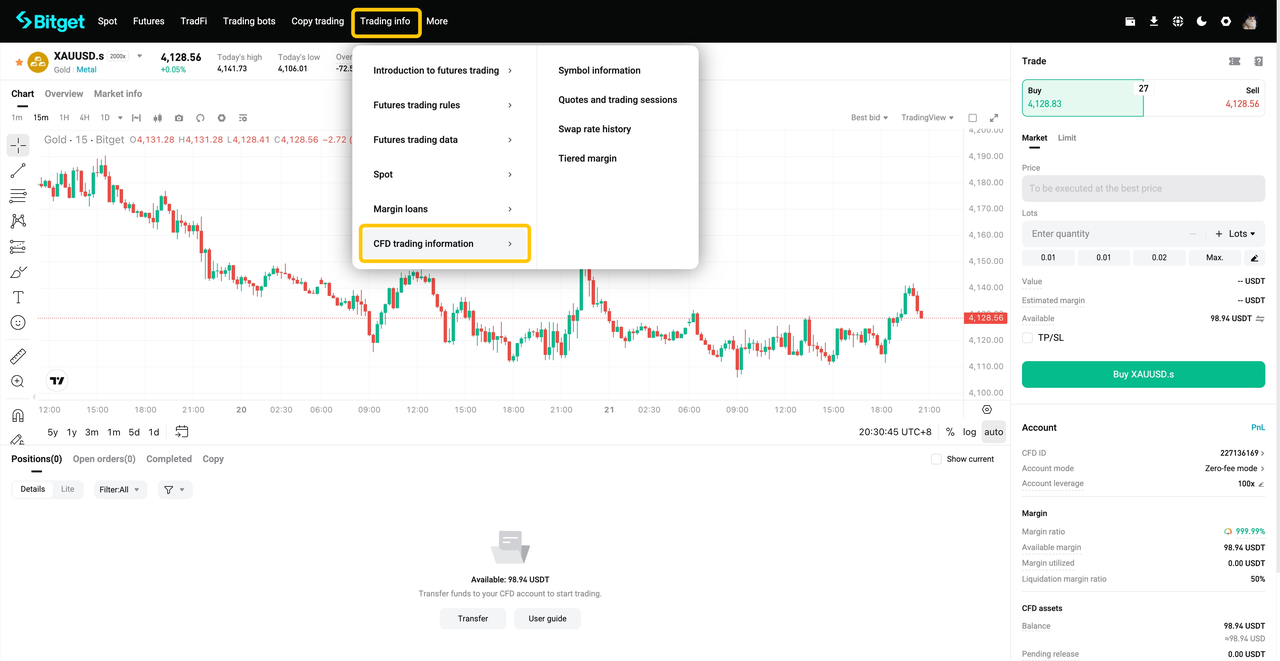Select the crosshair cursor tool

click(18, 146)
